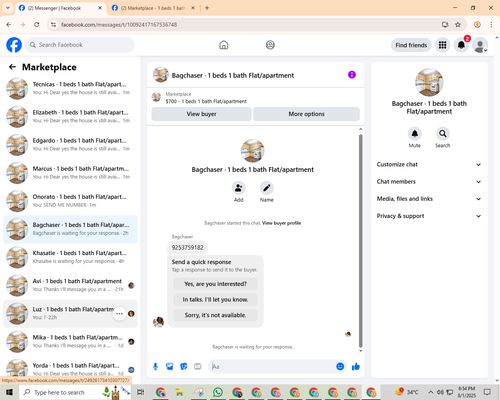Go back with Marketplace arrow
The width and height of the screenshot is (500, 400).
click(x=12, y=67)
